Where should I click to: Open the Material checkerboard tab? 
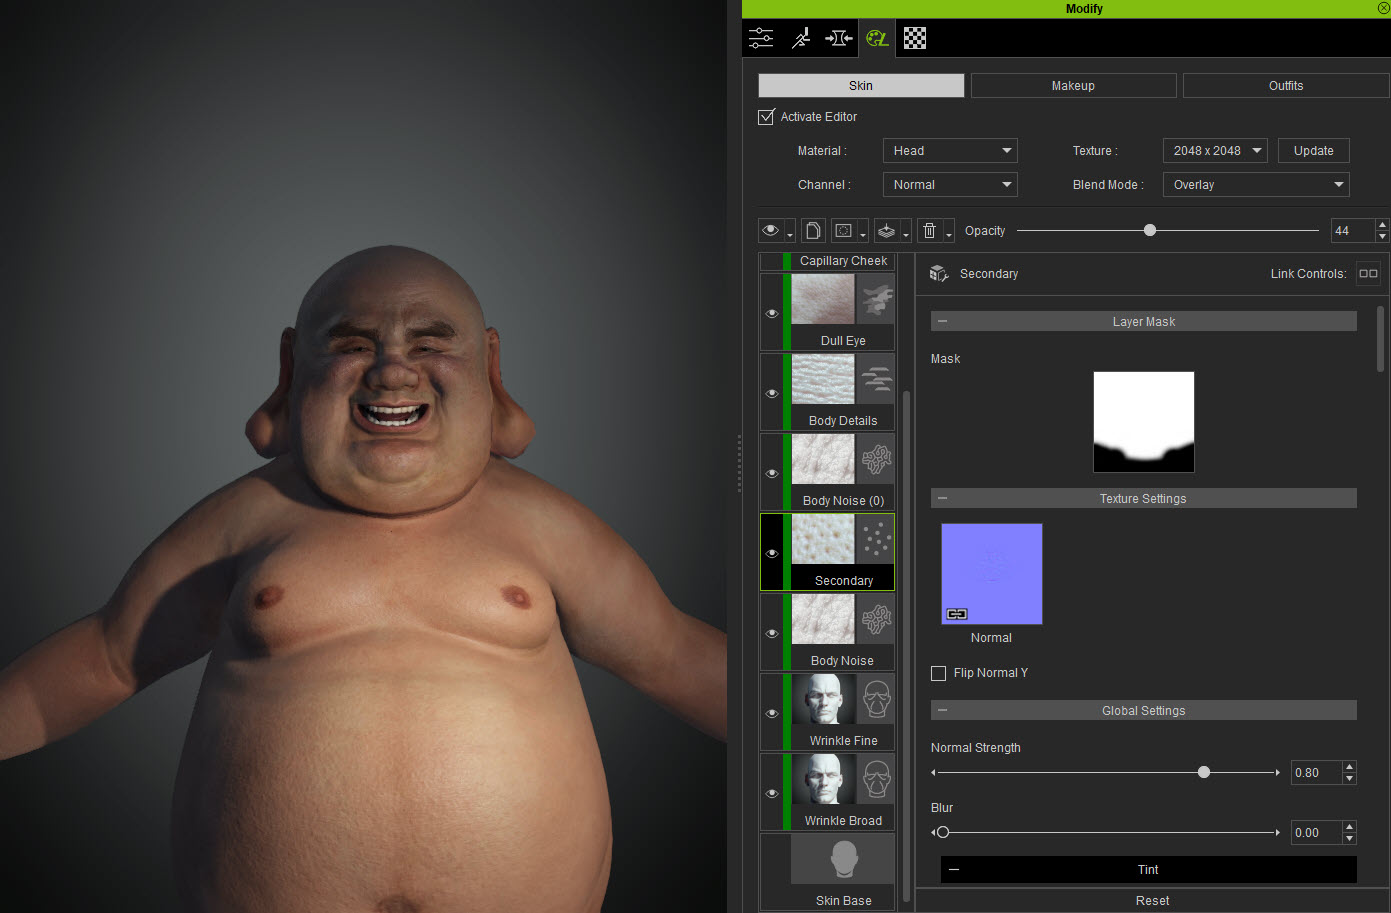click(x=915, y=38)
